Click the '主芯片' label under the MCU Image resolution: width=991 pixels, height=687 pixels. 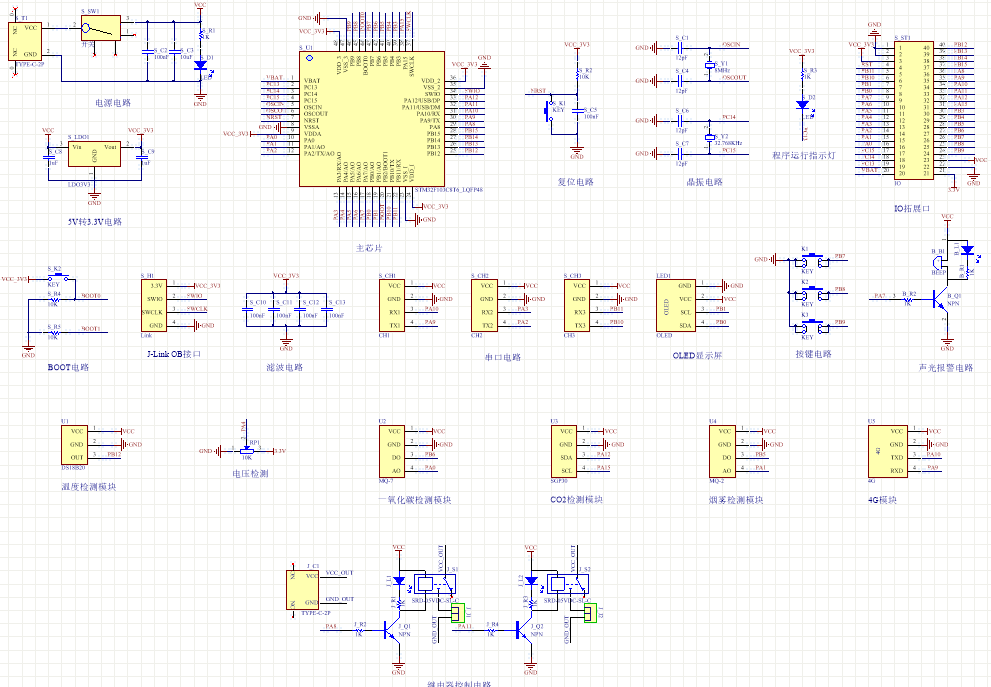point(369,248)
